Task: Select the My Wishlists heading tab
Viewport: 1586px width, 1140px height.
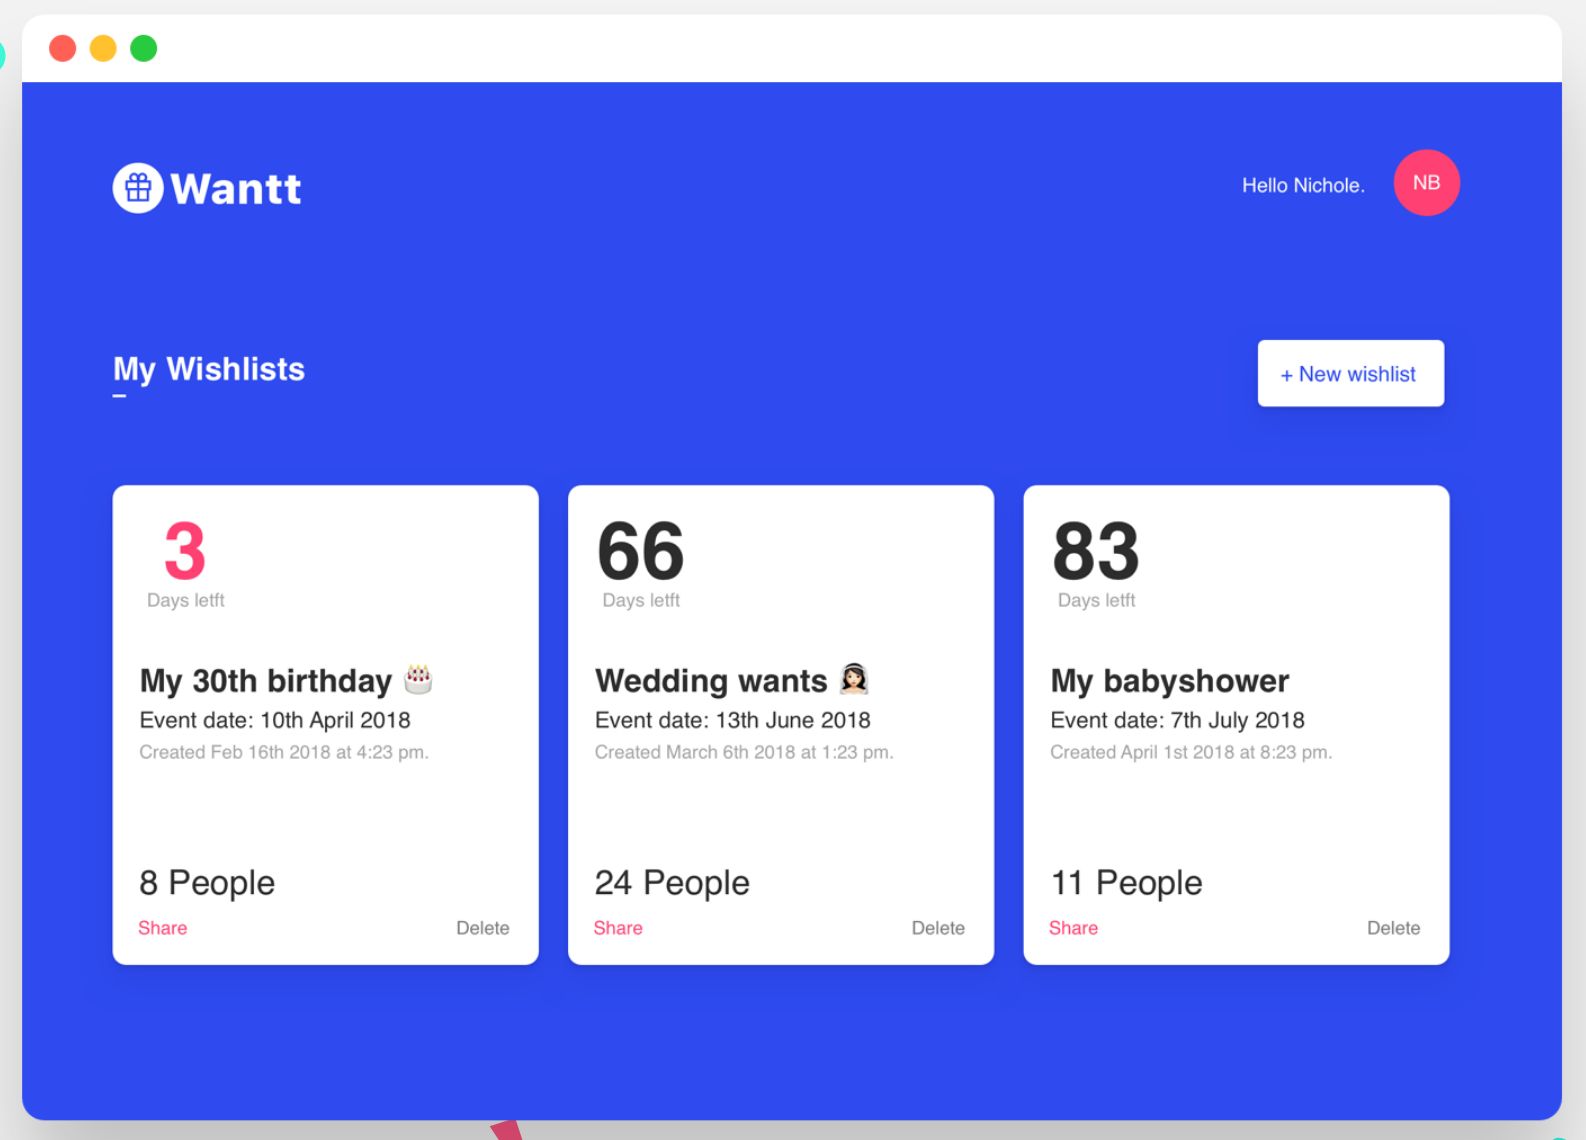Action: click(x=209, y=369)
